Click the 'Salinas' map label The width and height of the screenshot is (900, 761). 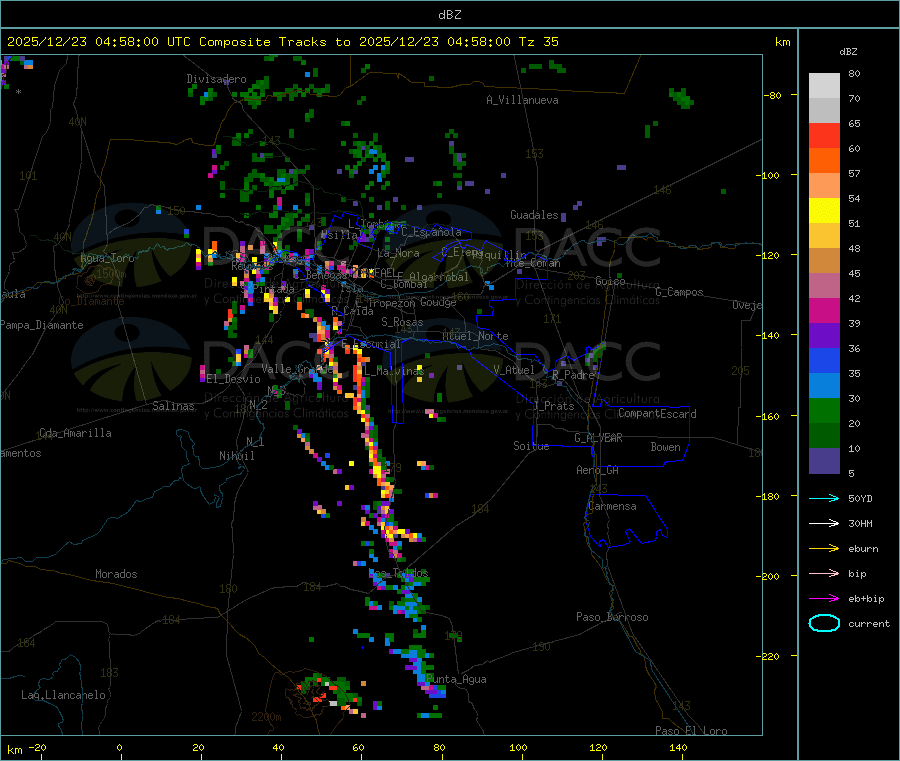[x=173, y=406]
